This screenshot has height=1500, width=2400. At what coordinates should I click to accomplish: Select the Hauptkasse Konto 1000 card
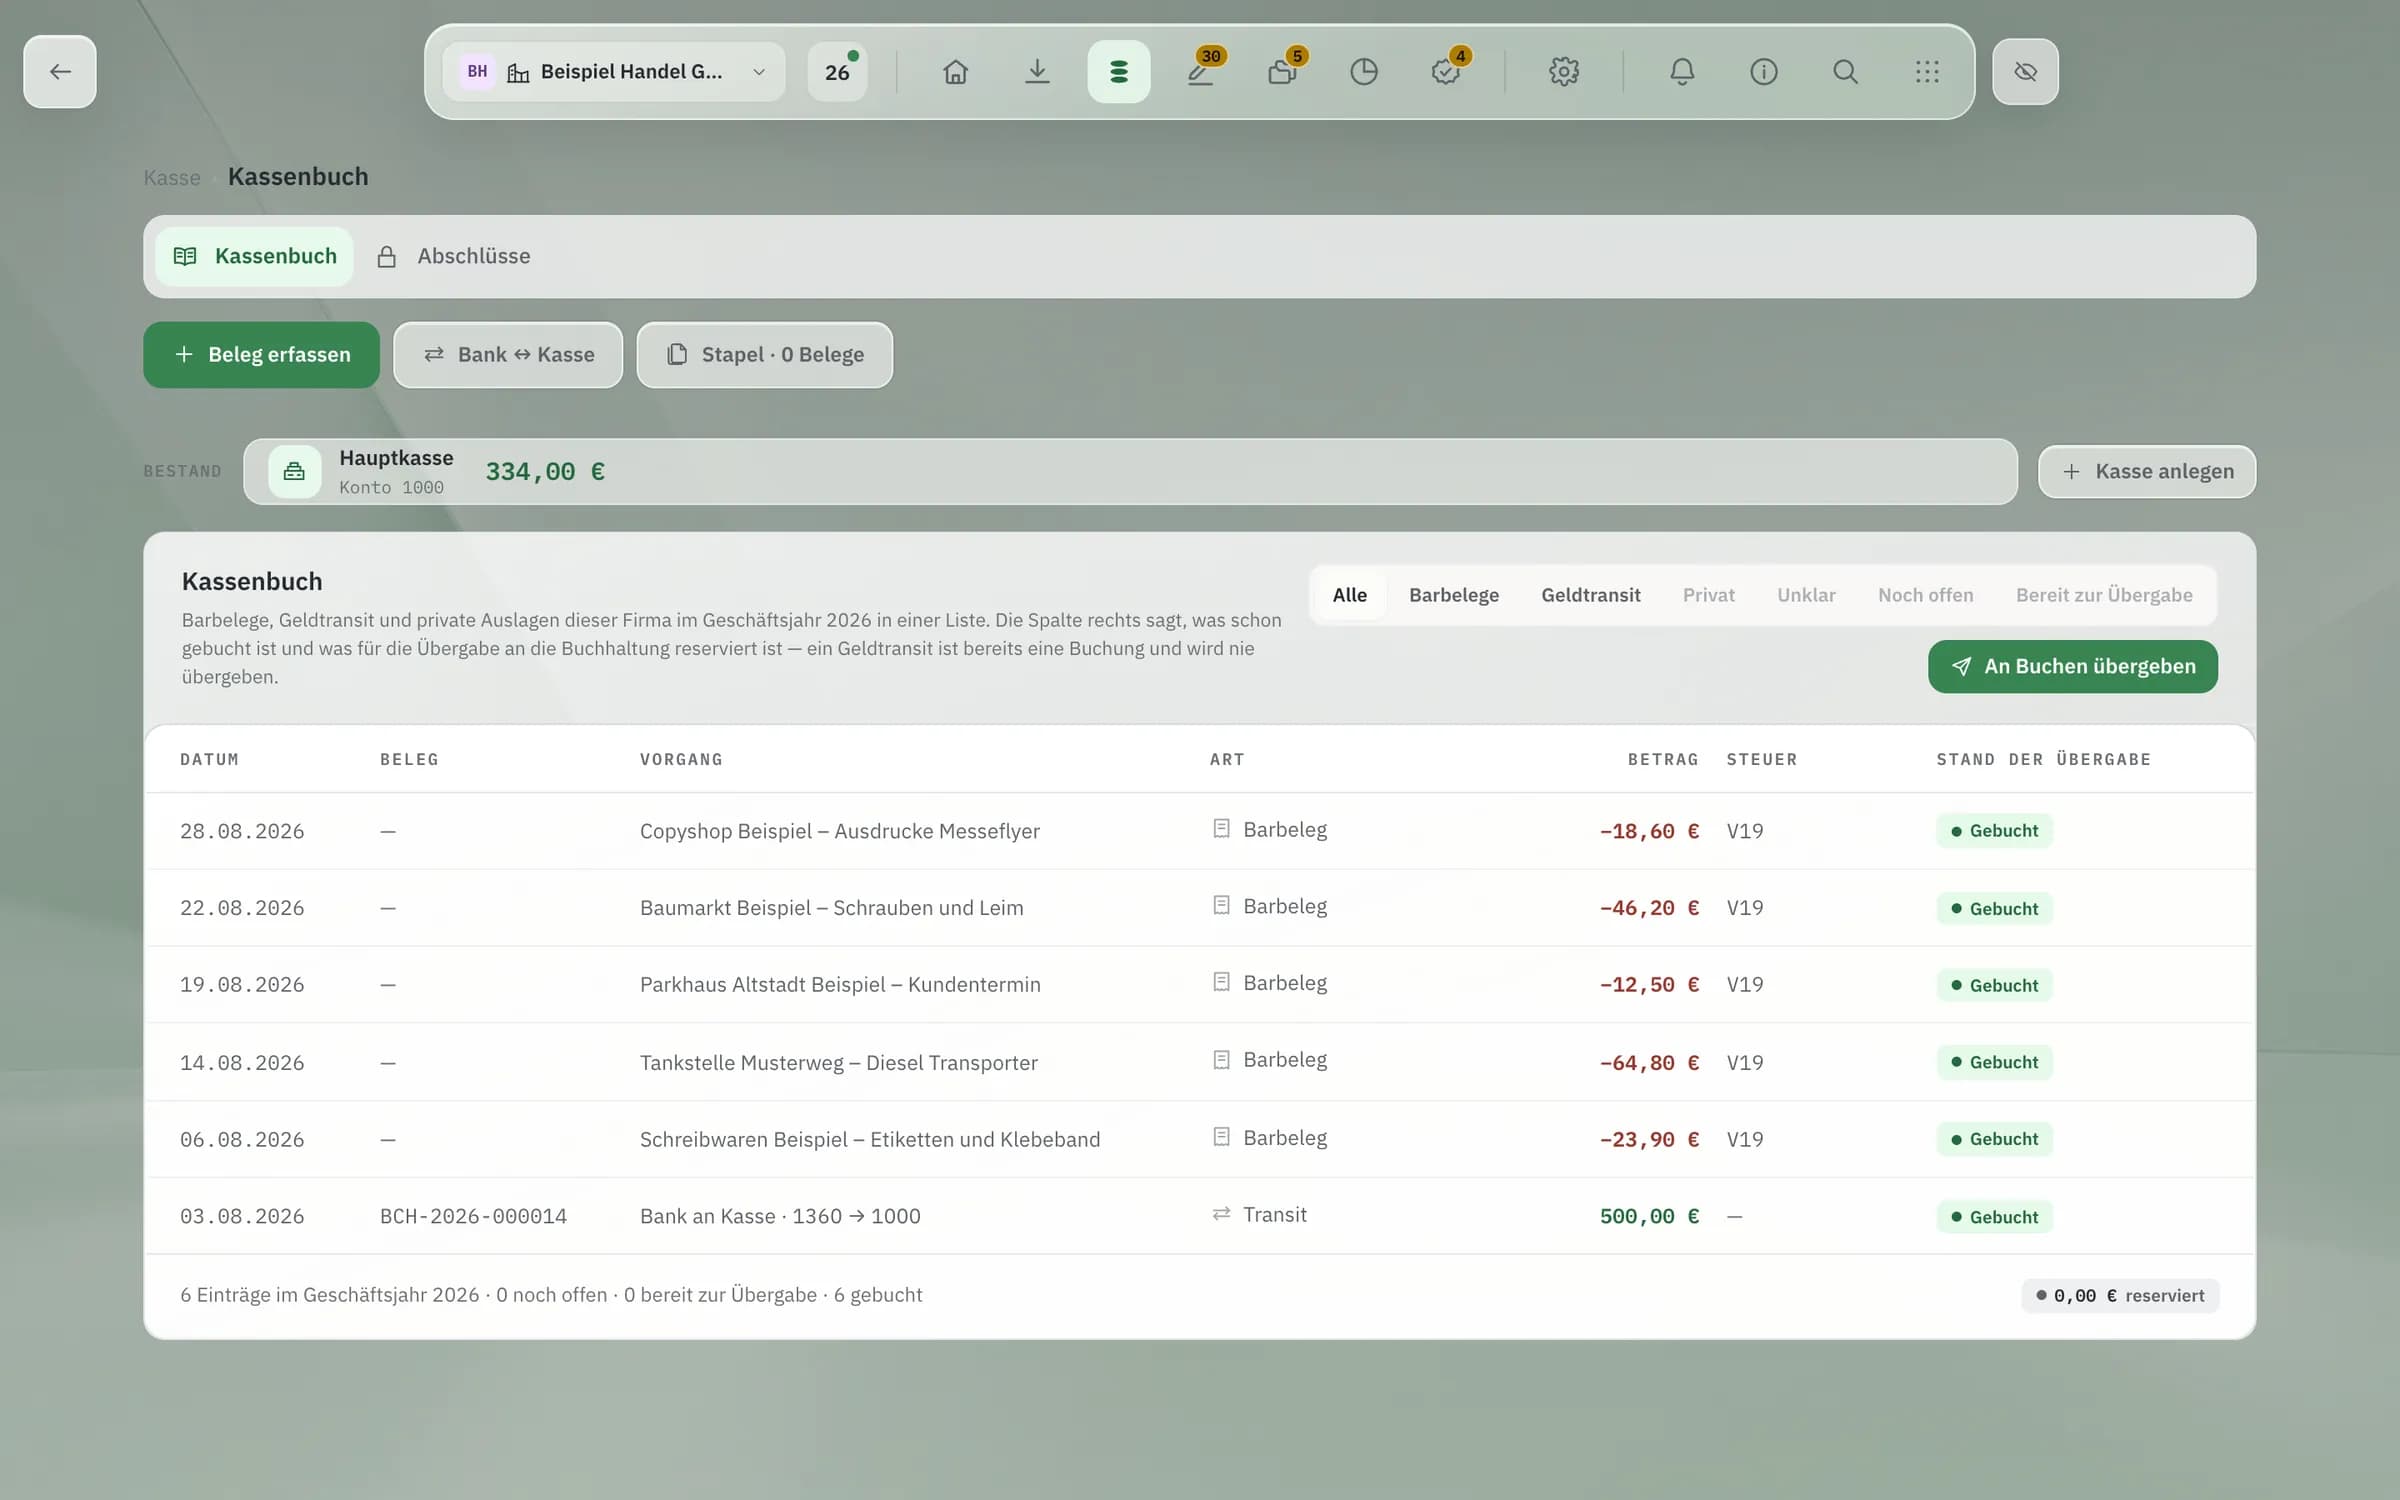point(1130,471)
